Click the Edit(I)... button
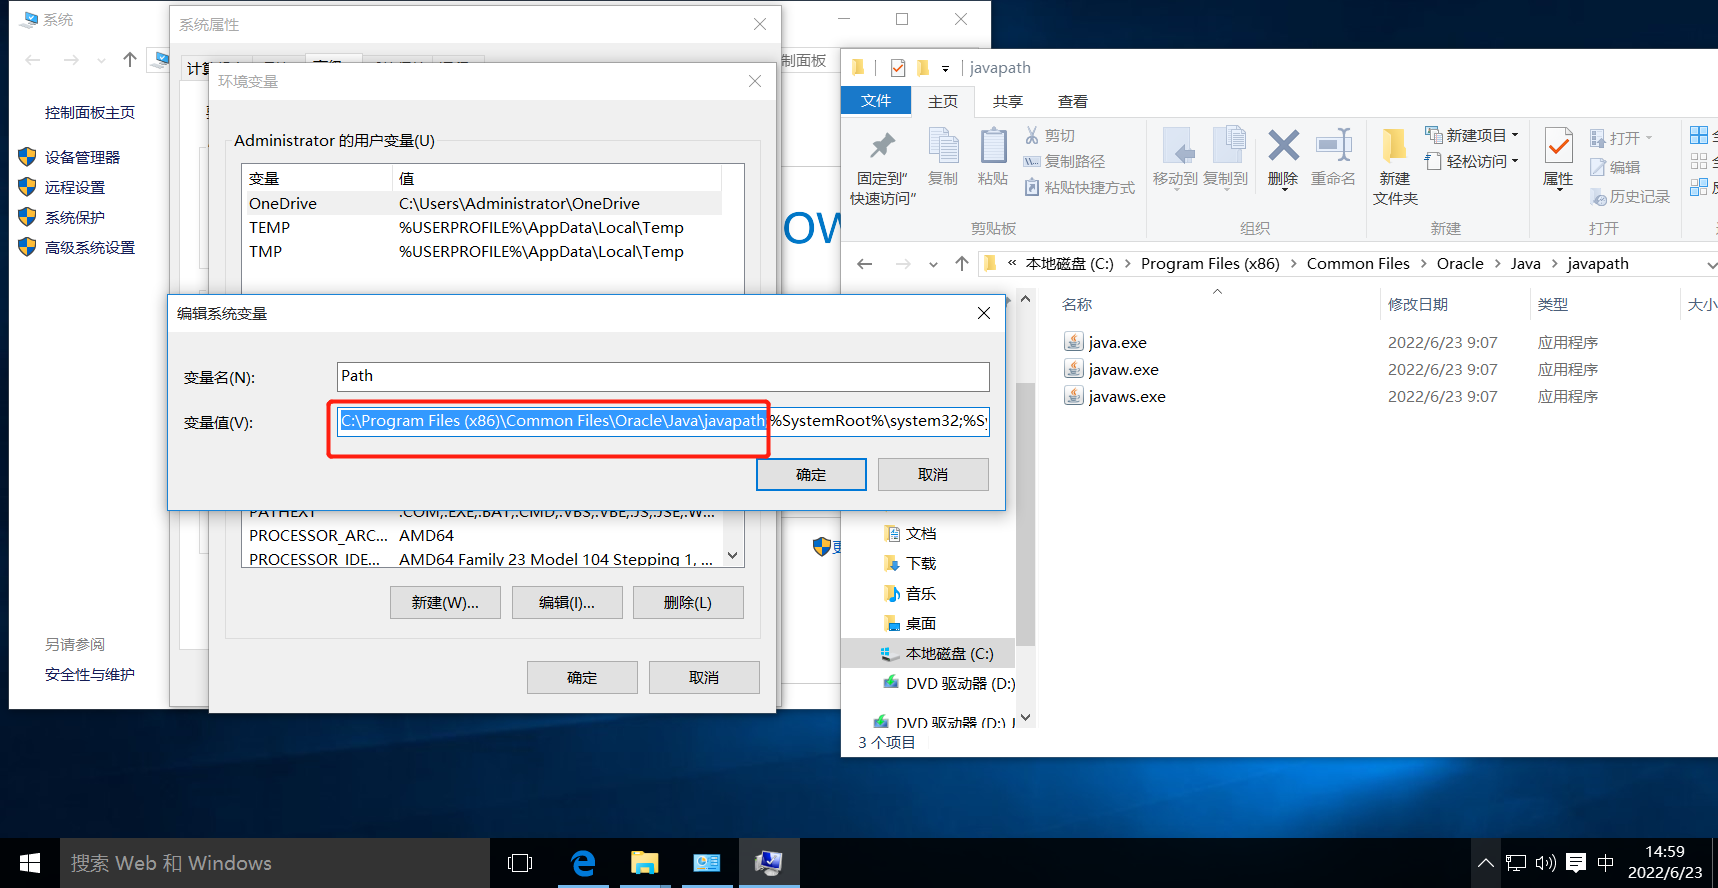 coord(567,603)
